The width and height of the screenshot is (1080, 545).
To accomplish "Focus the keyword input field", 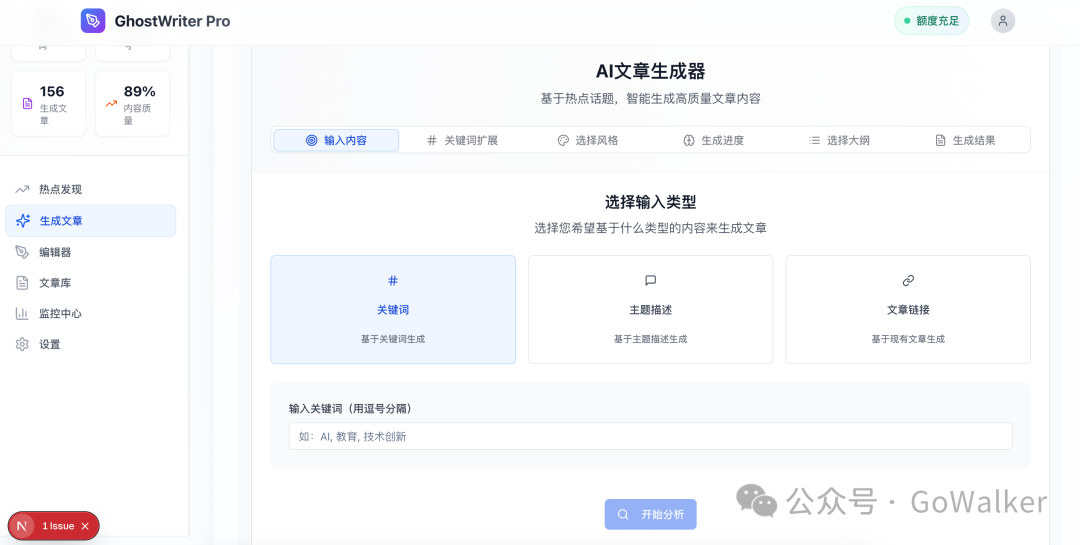I will pos(650,436).
